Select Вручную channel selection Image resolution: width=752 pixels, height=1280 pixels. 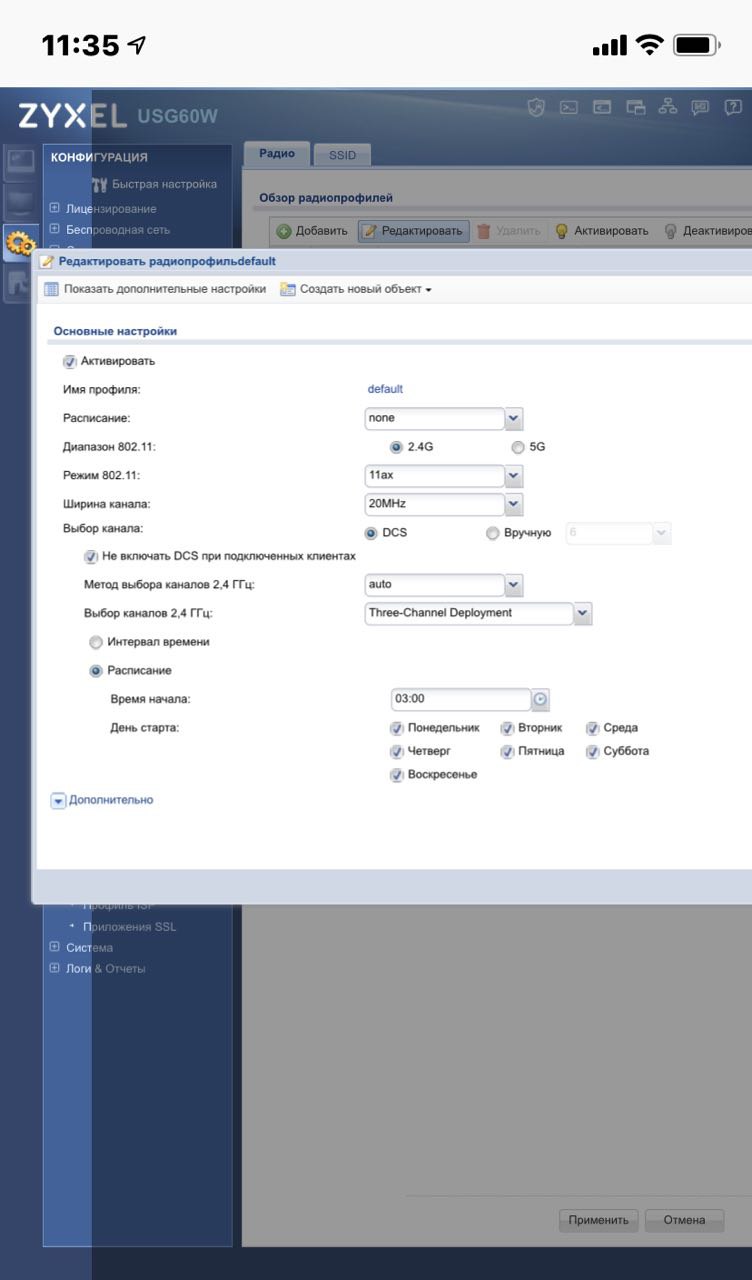pos(492,533)
